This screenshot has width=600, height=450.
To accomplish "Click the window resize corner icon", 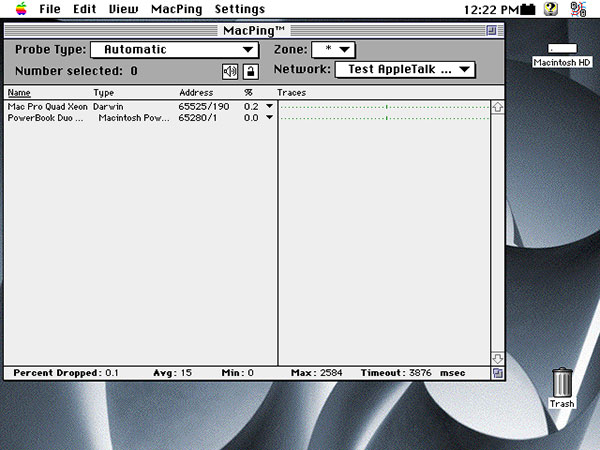I will click(497, 373).
